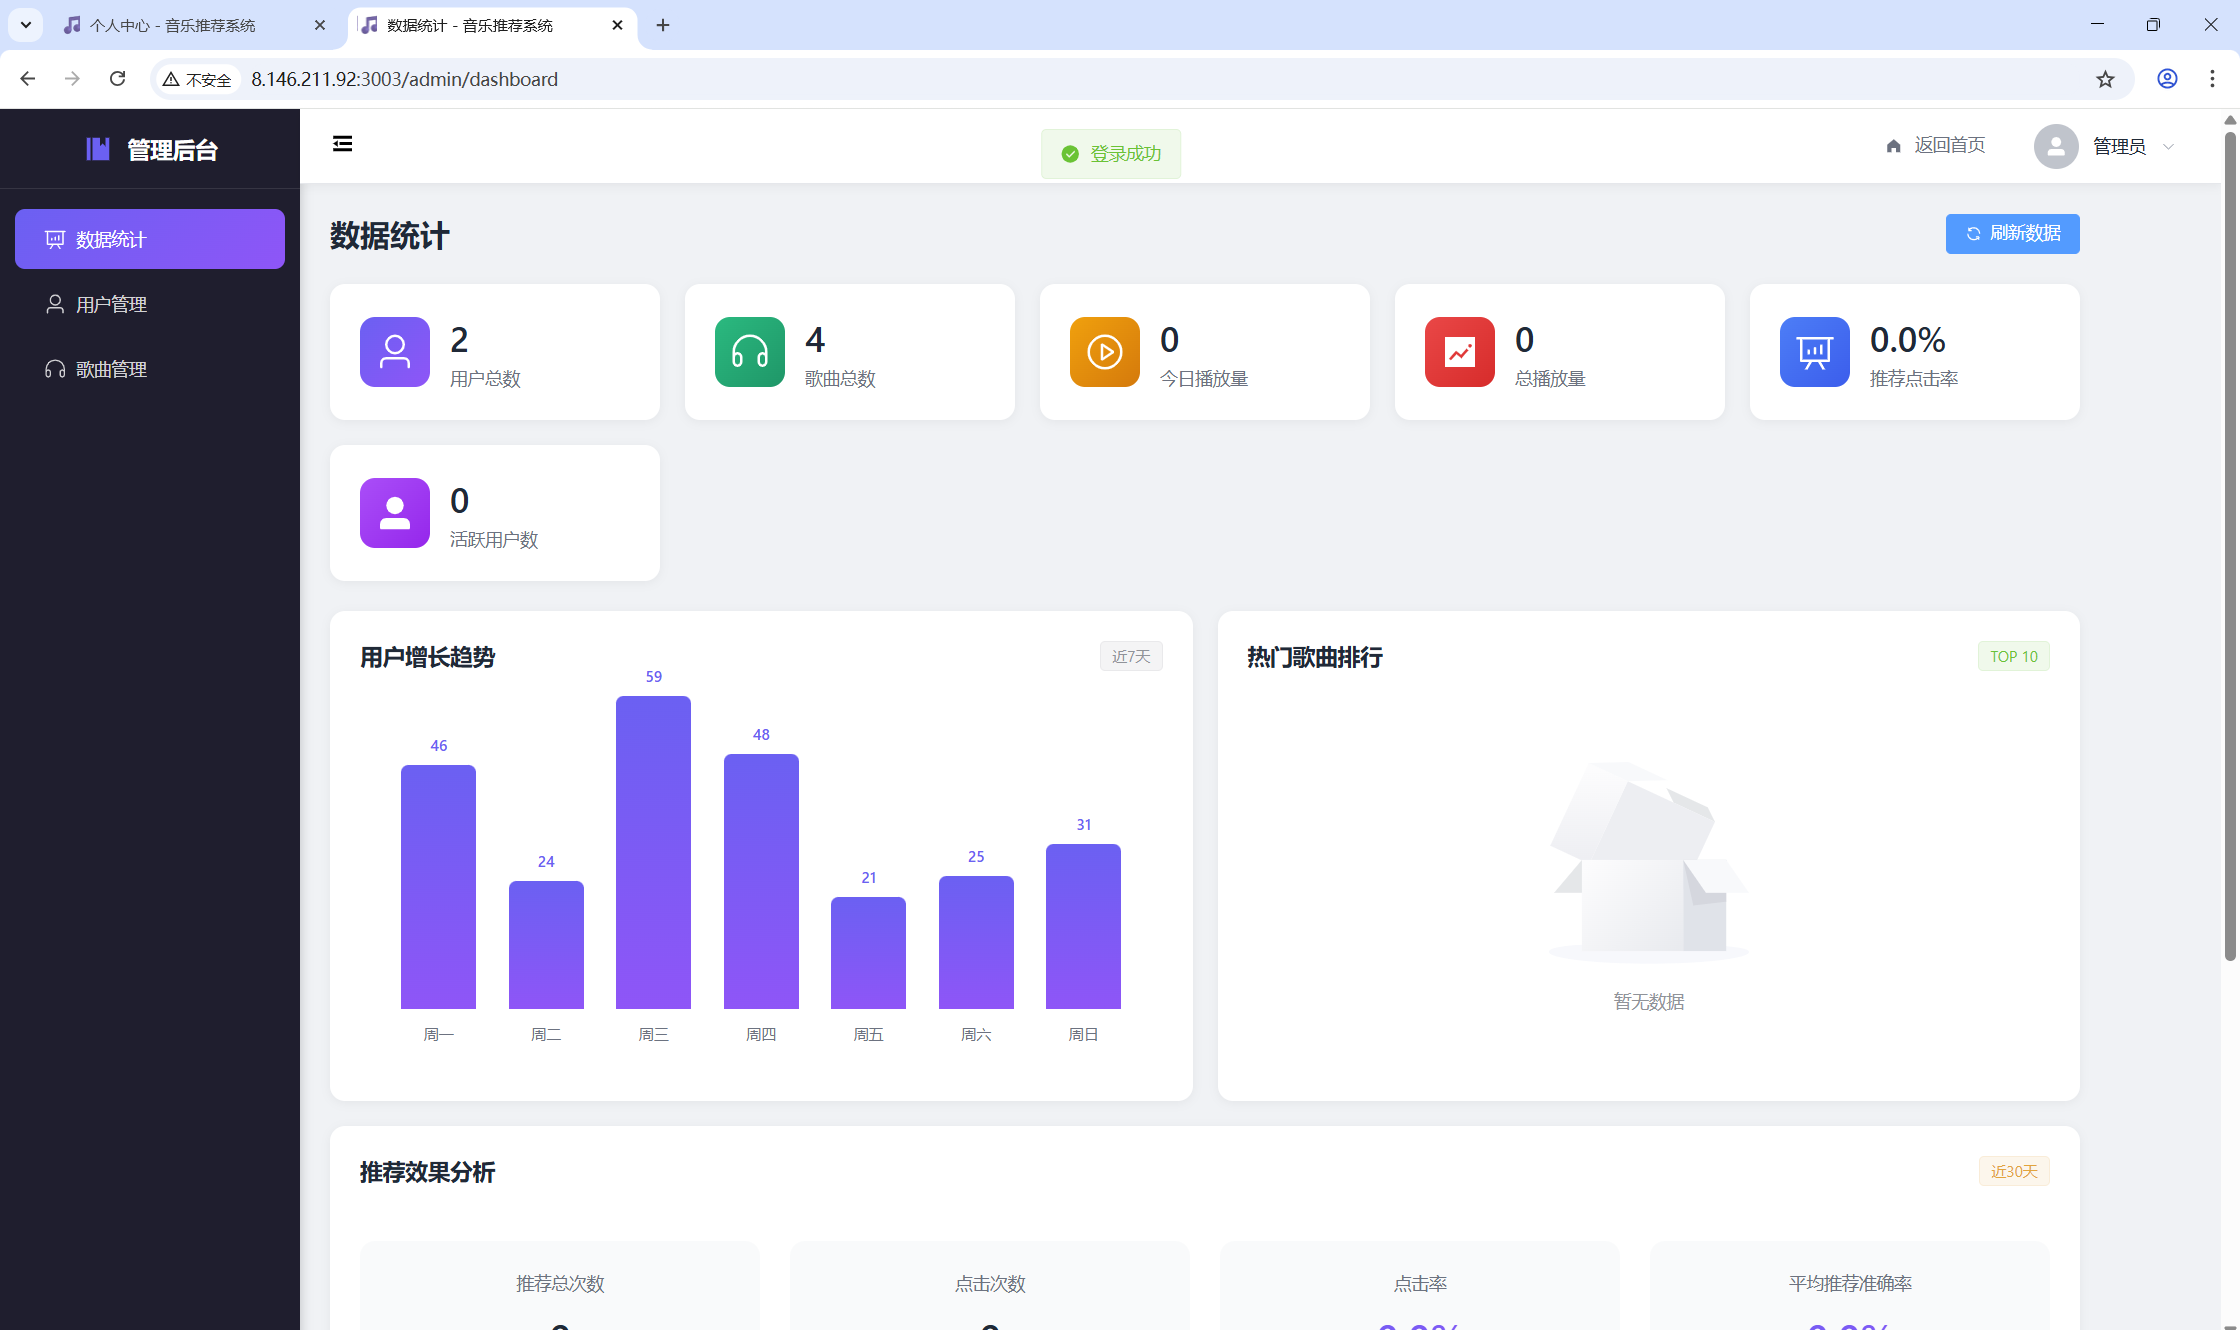Viewport: 2240px width, 1330px height.
Task: Expand the 管理员 account dropdown
Action: pos(2168,147)
